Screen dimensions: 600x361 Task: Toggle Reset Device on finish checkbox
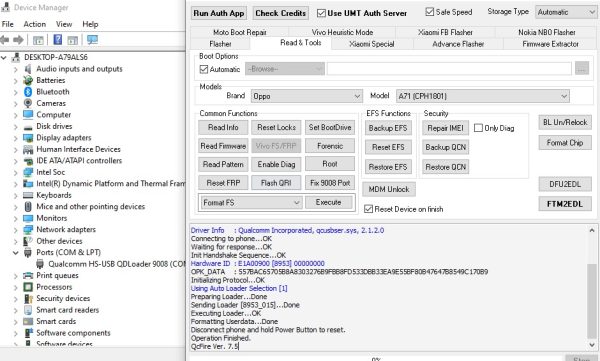click(x=368, y=209)
